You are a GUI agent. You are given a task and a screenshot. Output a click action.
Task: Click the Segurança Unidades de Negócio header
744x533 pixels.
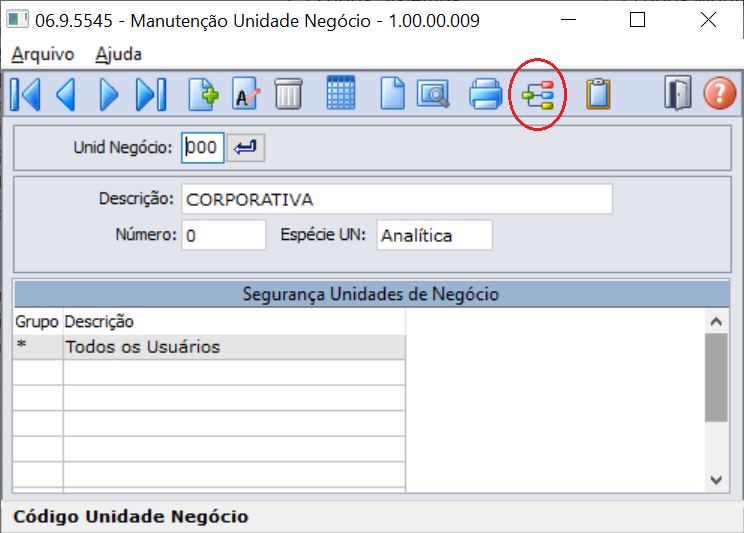coord(372,294)
